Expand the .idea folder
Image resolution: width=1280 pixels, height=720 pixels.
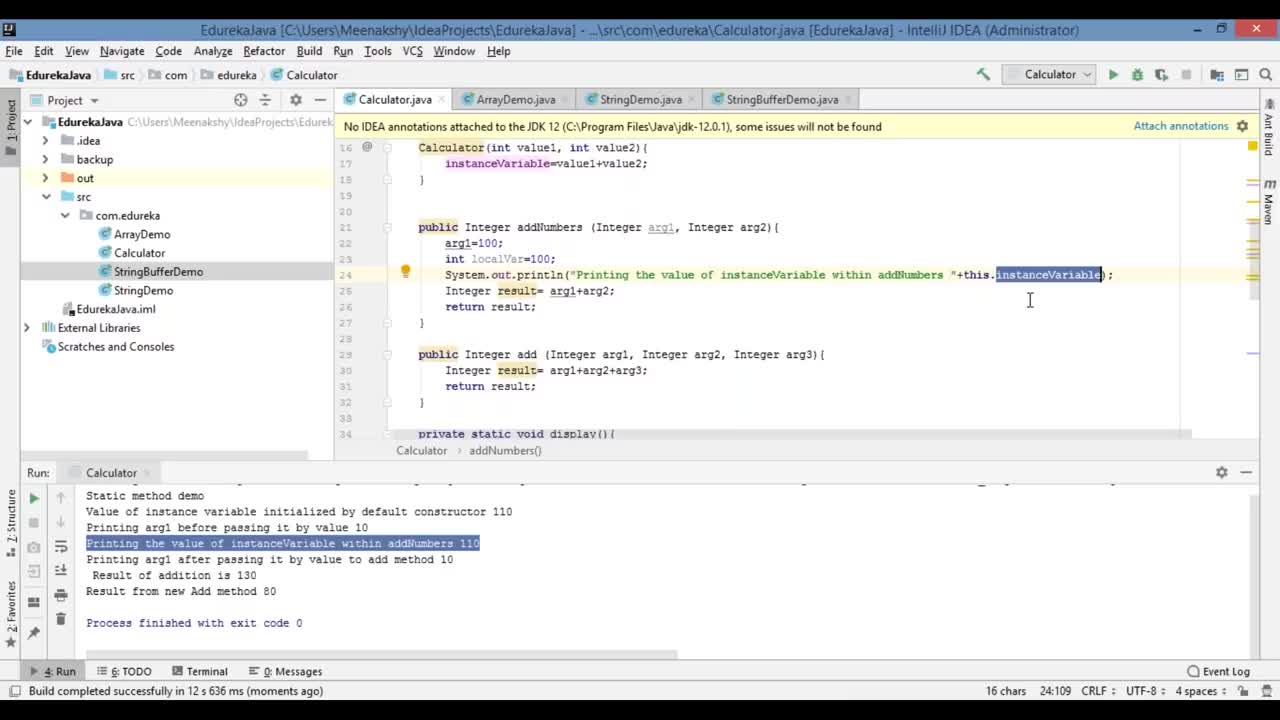point(45,141)
